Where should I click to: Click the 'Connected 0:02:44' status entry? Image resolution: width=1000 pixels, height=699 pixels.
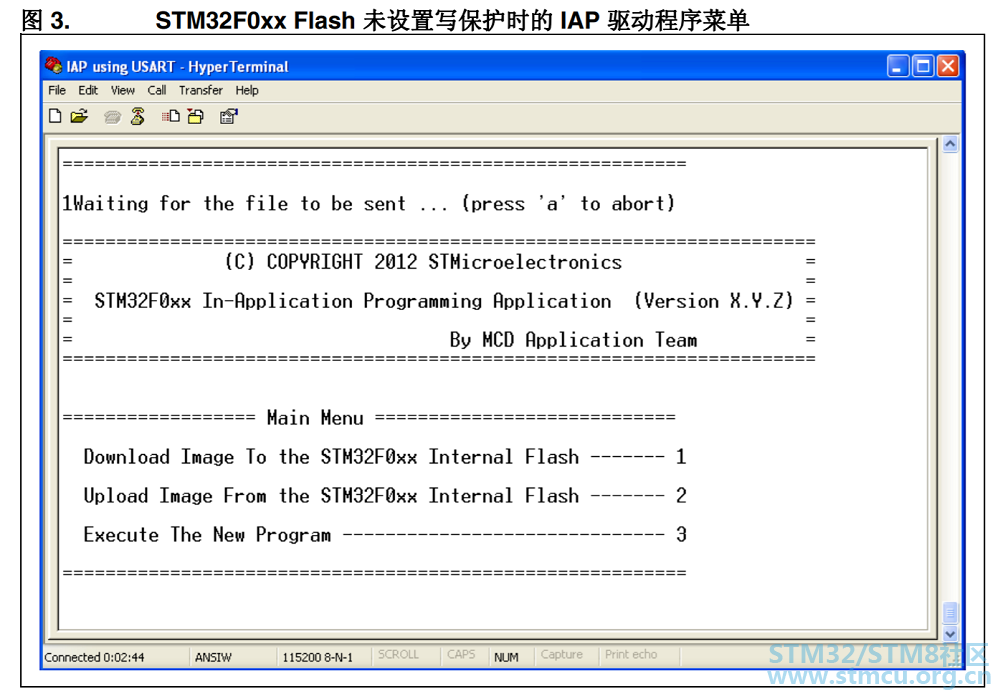click(x=94, y=657)
